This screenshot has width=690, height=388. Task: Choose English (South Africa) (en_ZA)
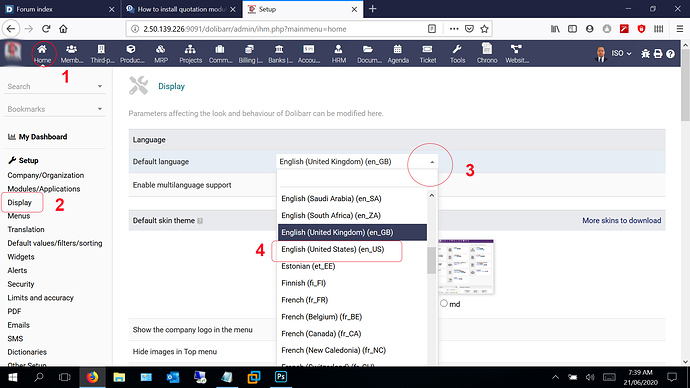331,216
